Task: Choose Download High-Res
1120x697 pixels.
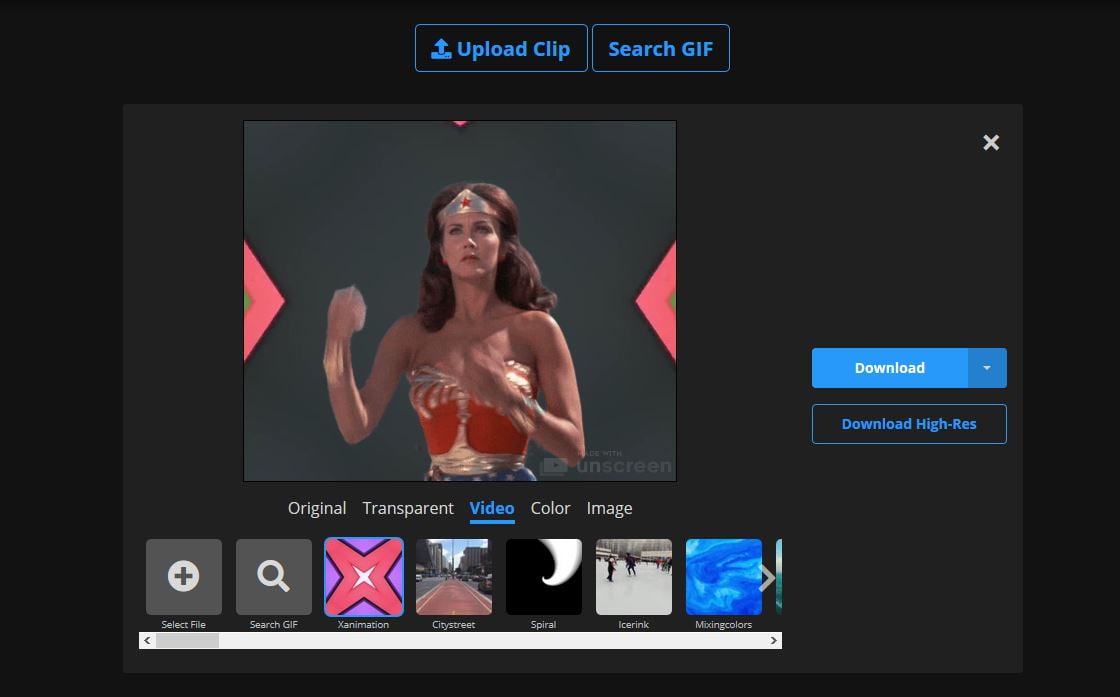Action: click(x=909, y=423)
